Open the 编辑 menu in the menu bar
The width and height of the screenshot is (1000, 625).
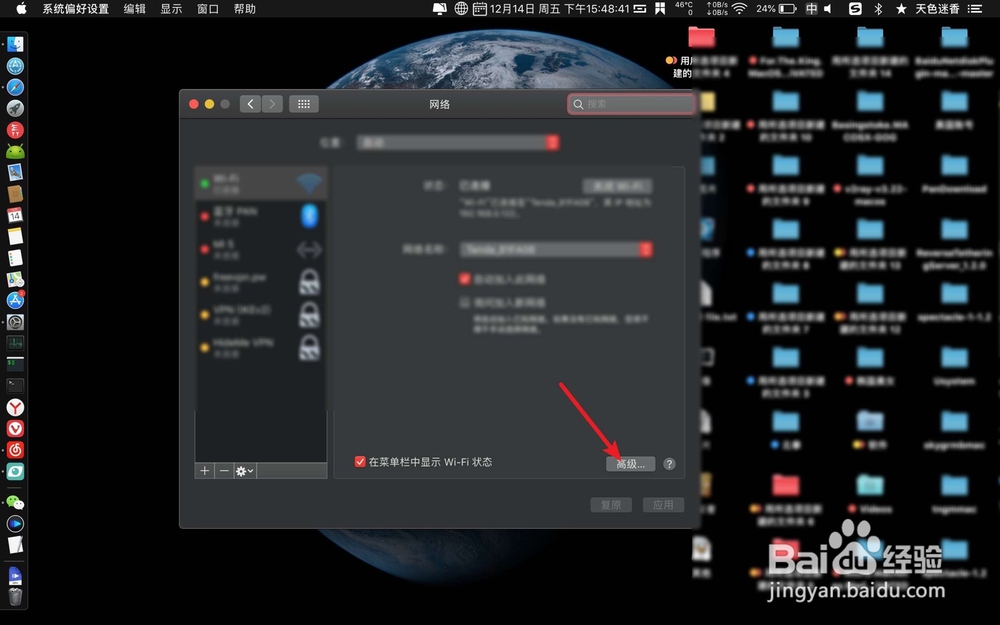134,9
